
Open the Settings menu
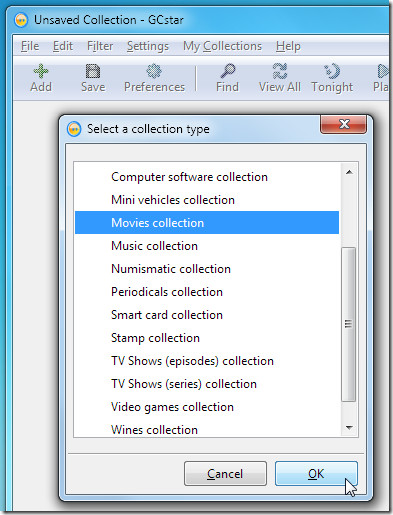pyautogui.click(x=148, y=46)
